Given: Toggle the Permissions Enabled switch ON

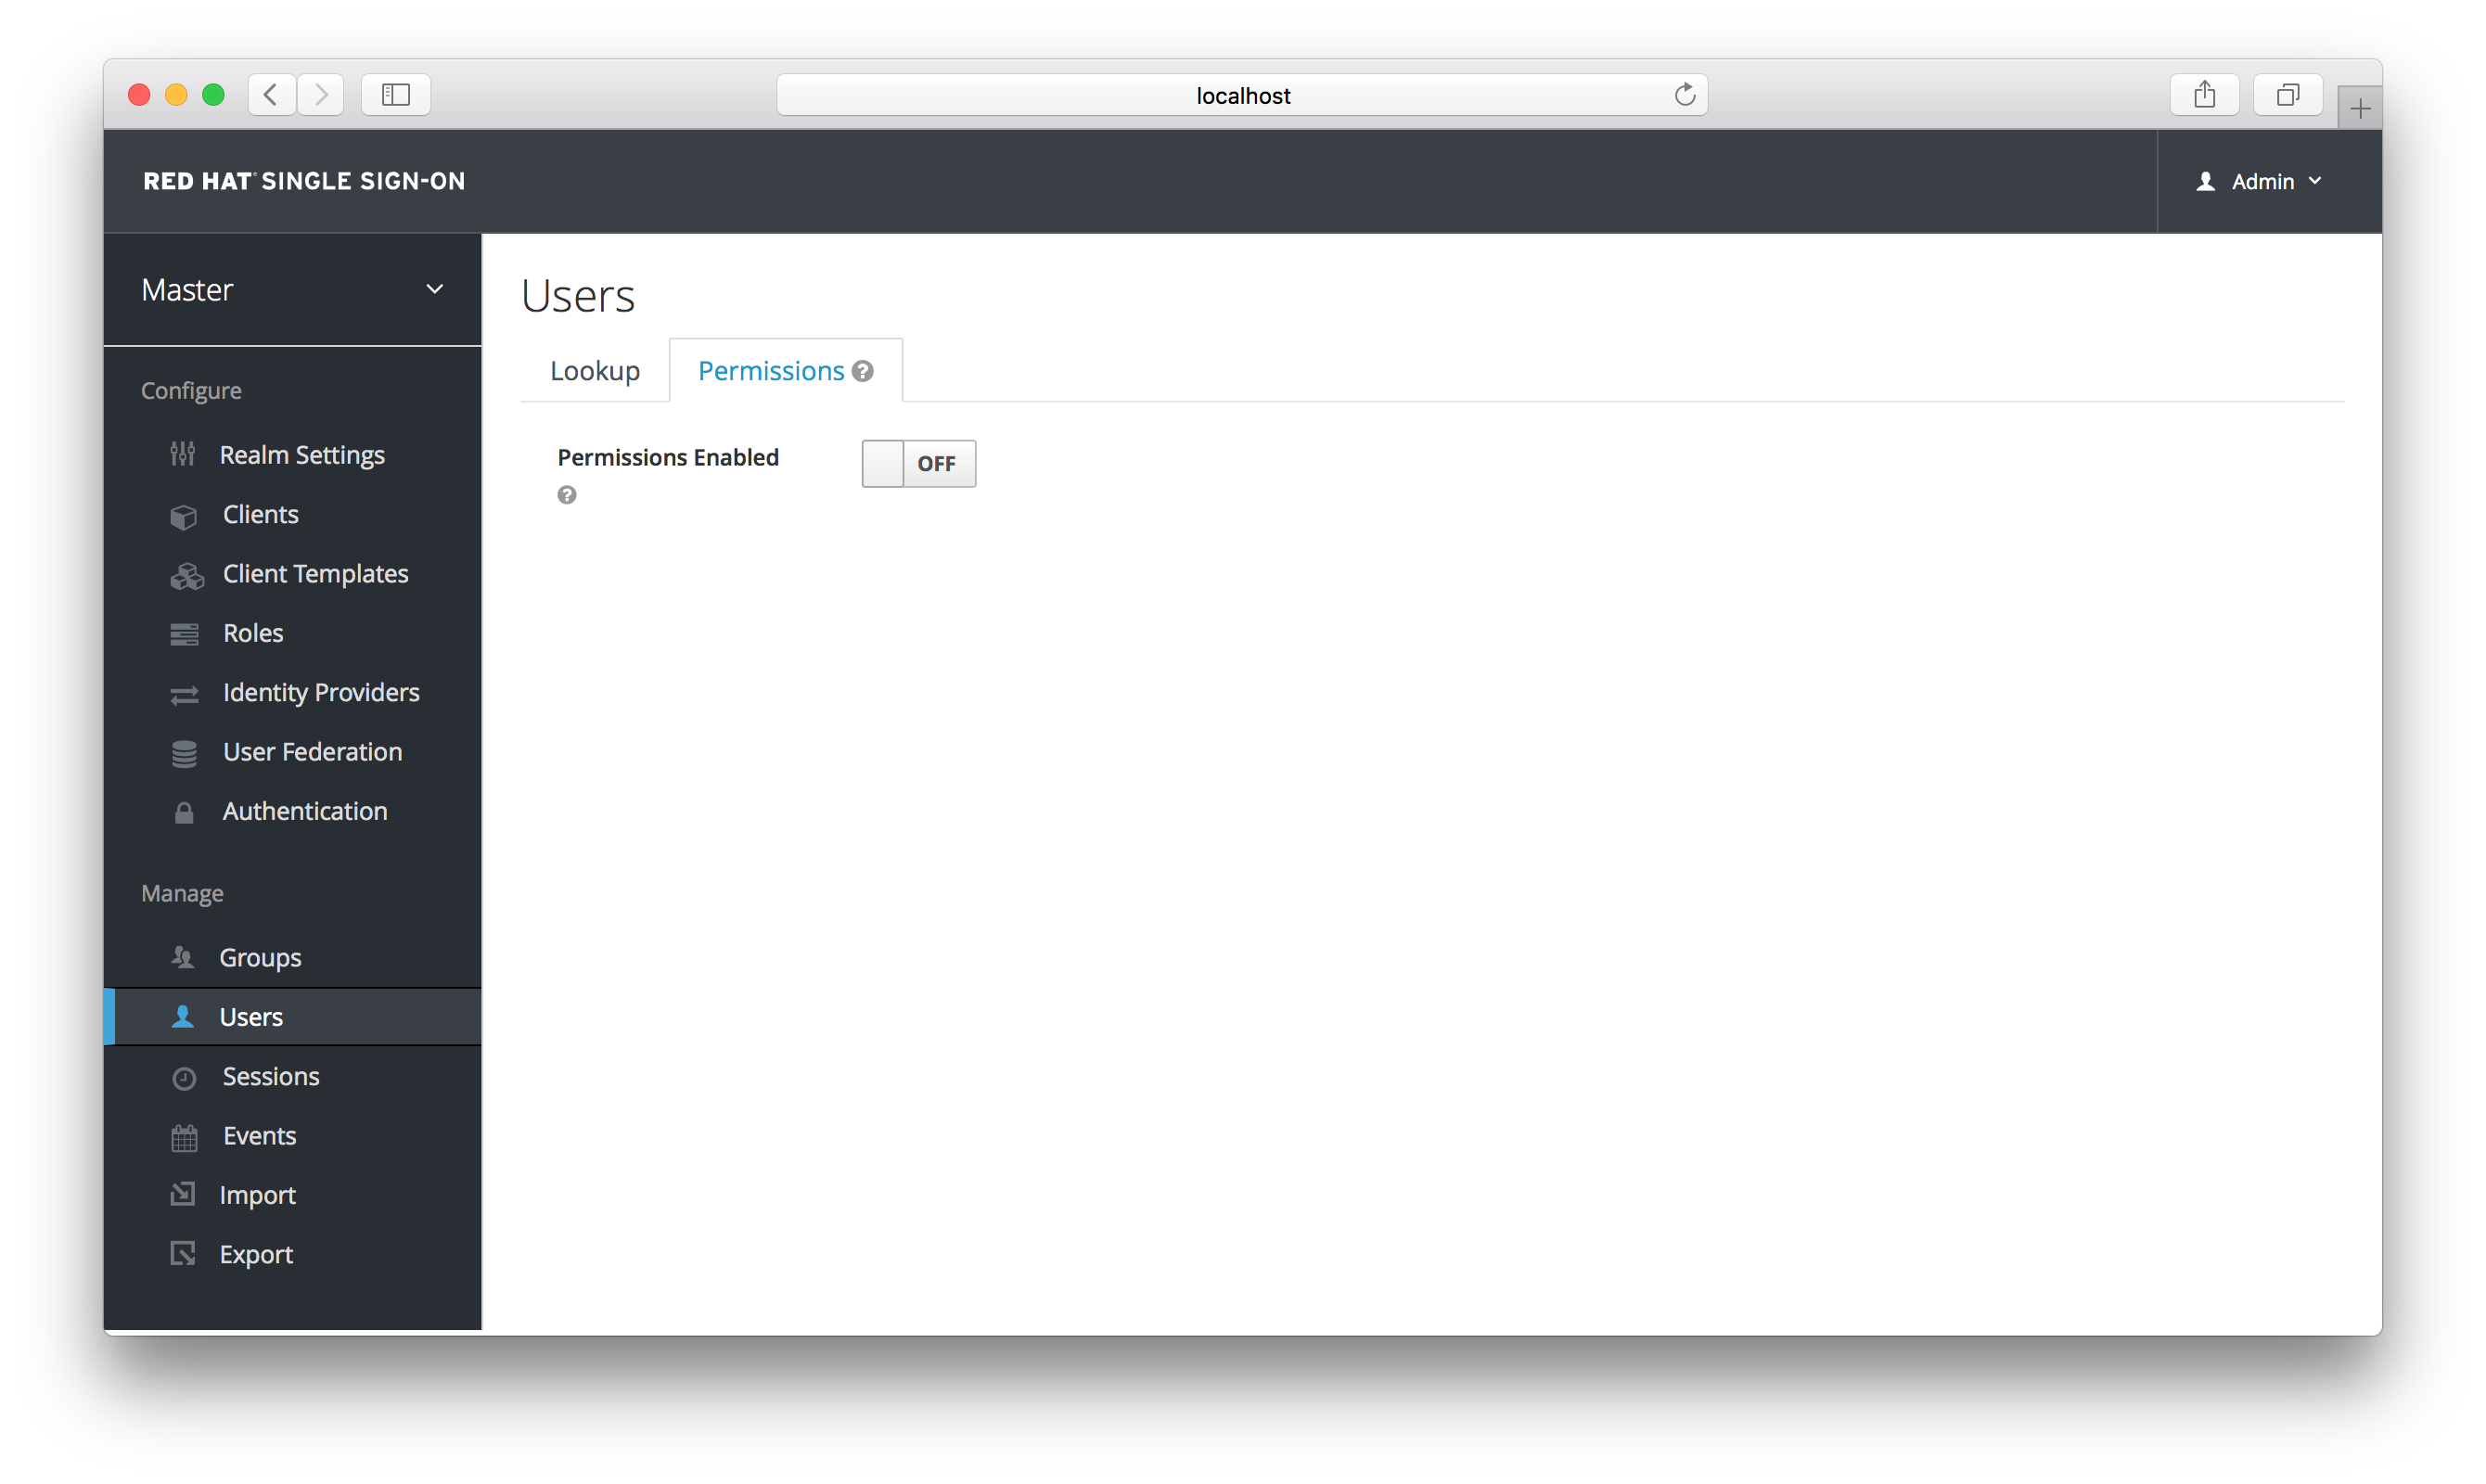Looking at the screenshot, I should (x=918, y=463).
